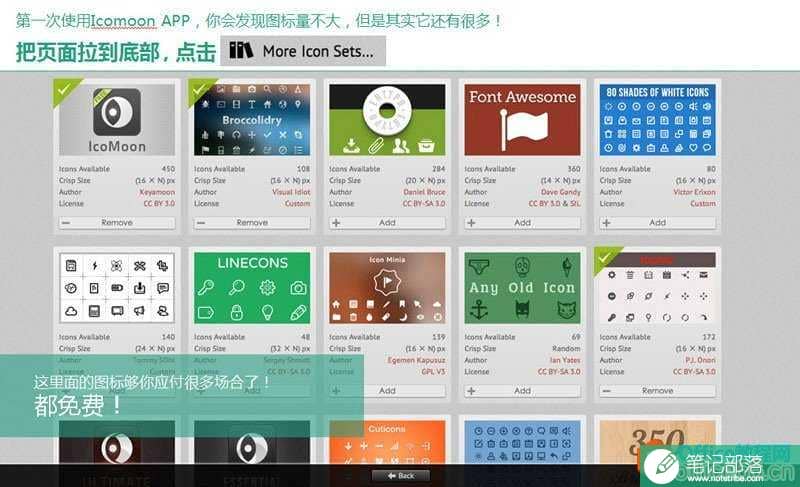
Task: Click the Random crisp size value
Action: pyautogui.click(x=566, y=349)
